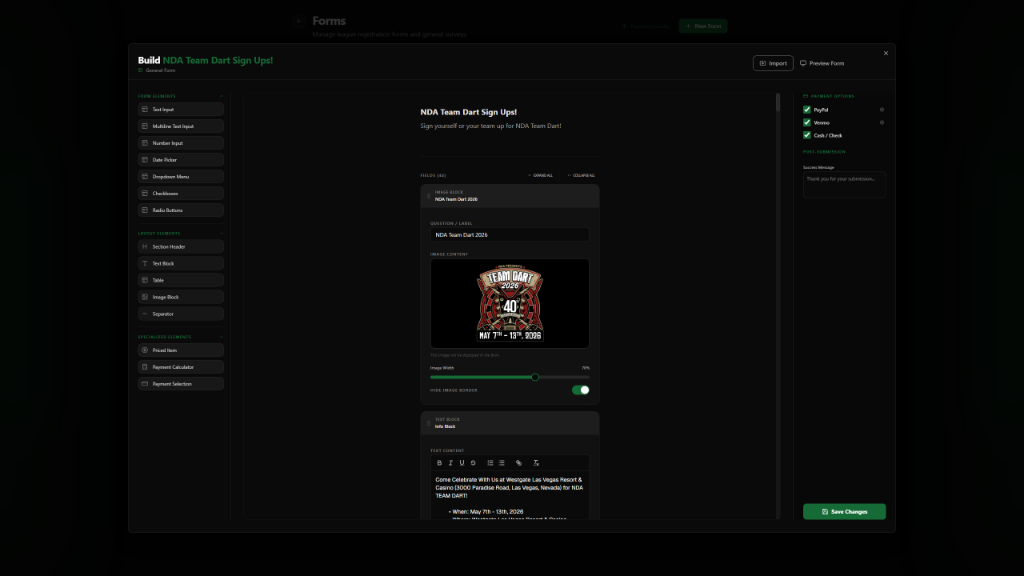Viewport: 1024px width, 576px height.
Task: Insert an Image Block layout element
Action: (x=180, y=297)
